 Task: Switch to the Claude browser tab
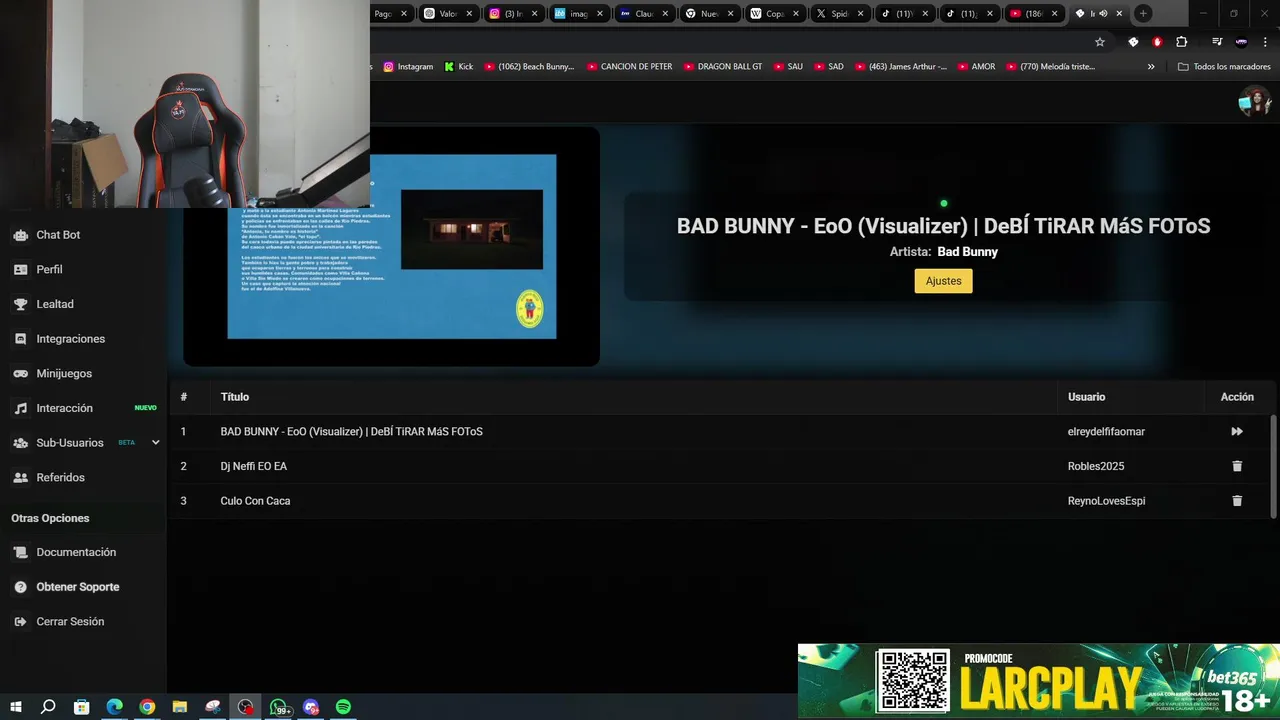(x=643, y=14)
